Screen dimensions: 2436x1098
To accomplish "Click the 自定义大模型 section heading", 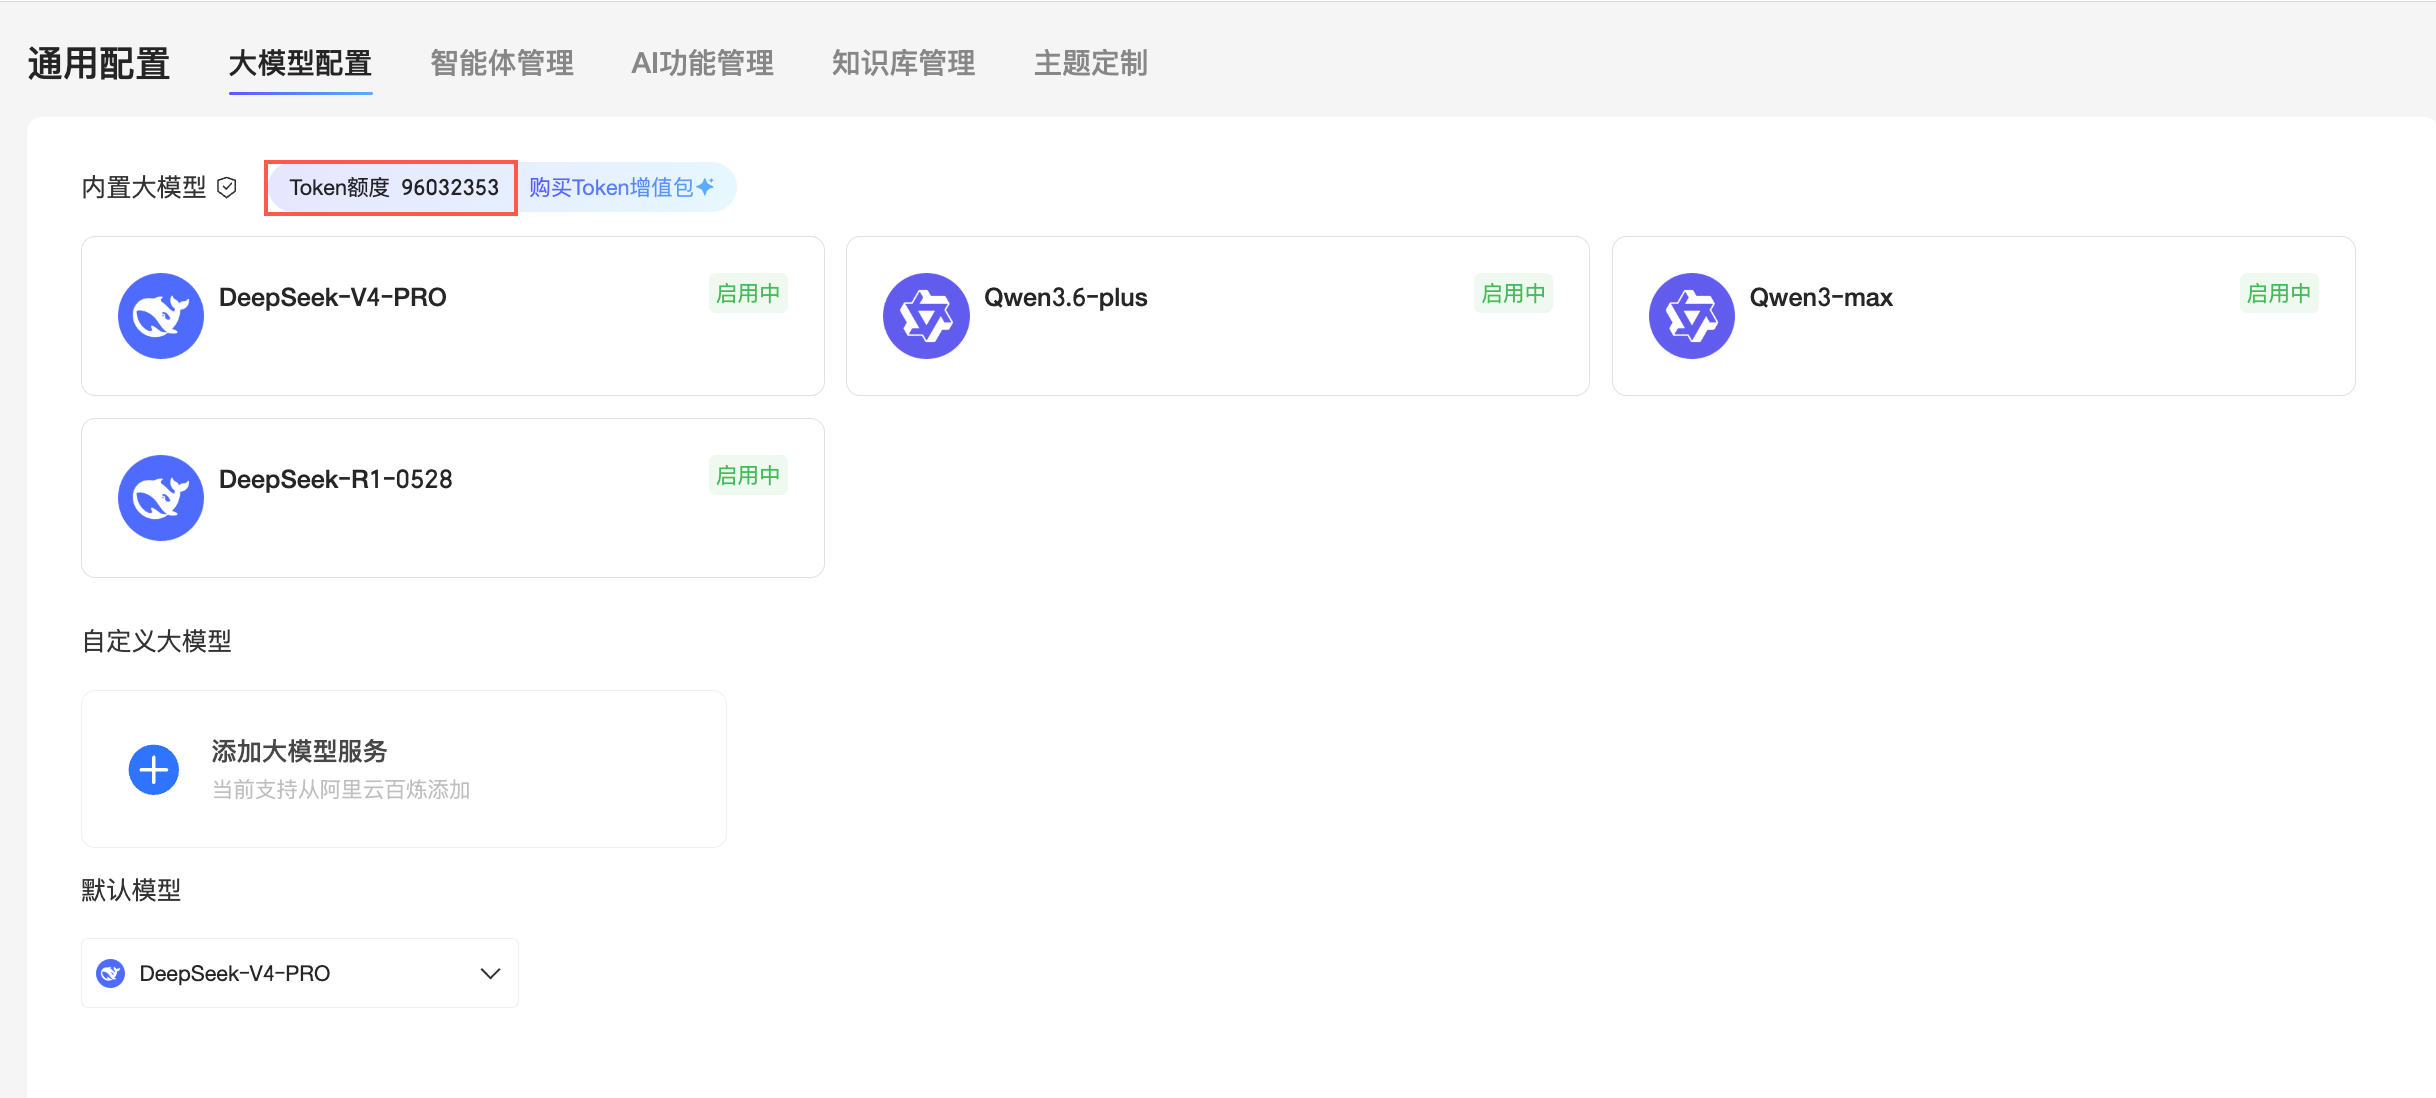I will point(157,642).
